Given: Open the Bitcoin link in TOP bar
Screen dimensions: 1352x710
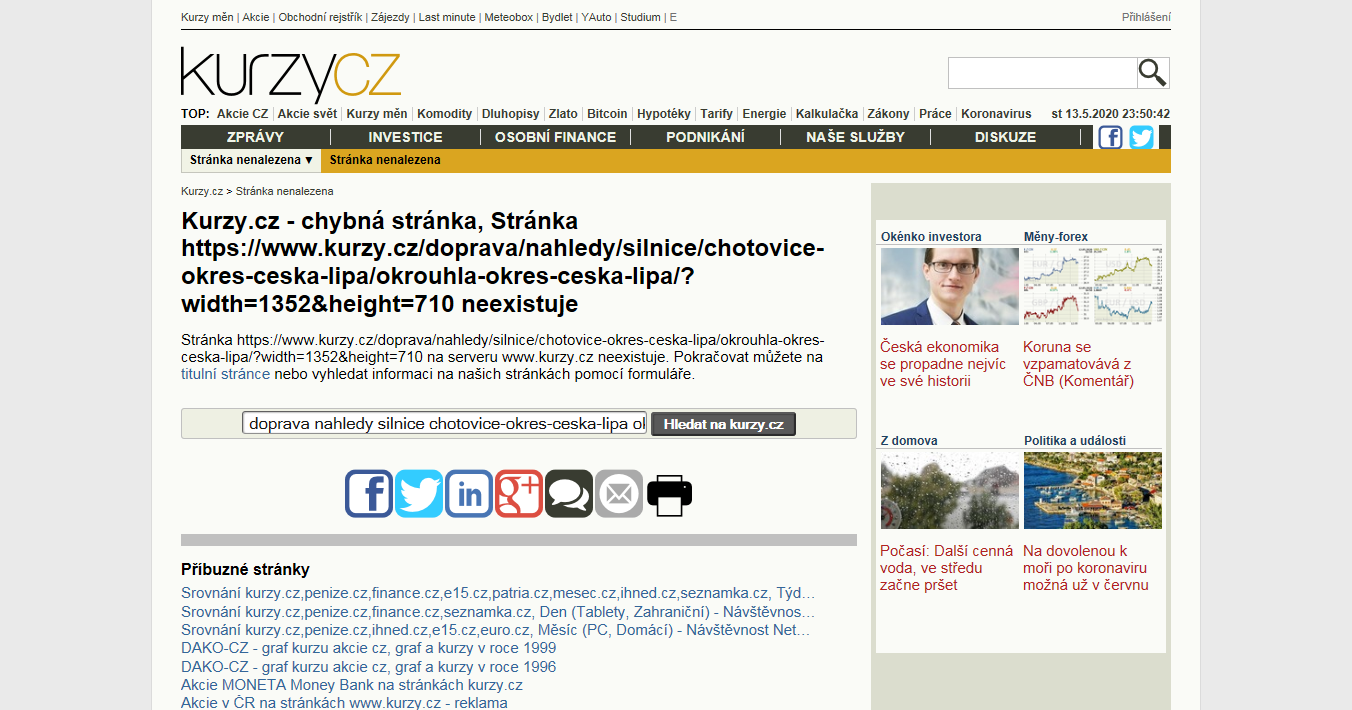Looking at the screenshot, I should coord(607,114).
